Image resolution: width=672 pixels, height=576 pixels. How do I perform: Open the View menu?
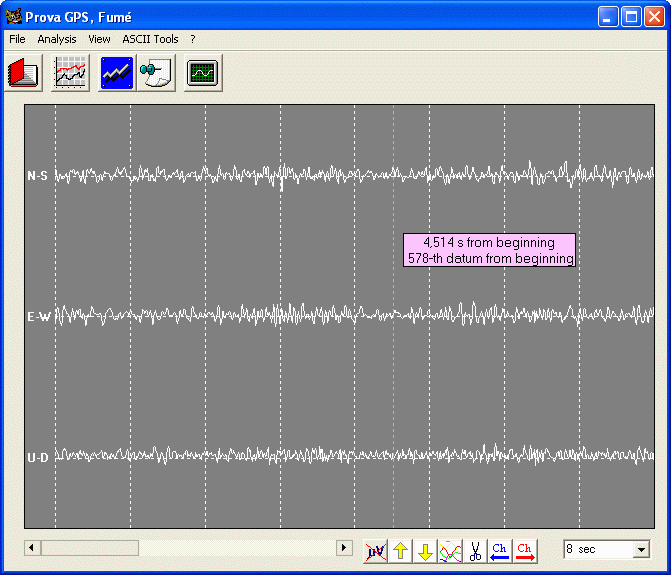click(99, 39)
